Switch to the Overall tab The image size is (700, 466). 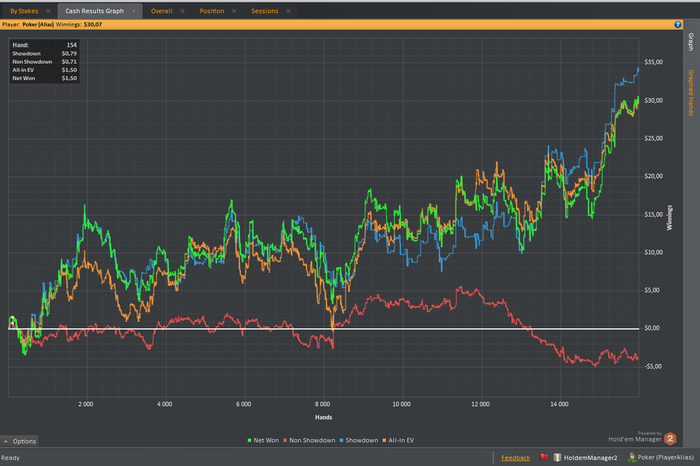coord(162,10)
